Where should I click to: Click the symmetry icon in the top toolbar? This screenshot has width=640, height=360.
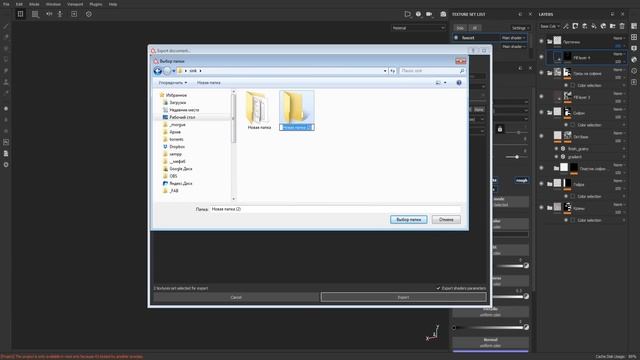click(x=49, y=14)
